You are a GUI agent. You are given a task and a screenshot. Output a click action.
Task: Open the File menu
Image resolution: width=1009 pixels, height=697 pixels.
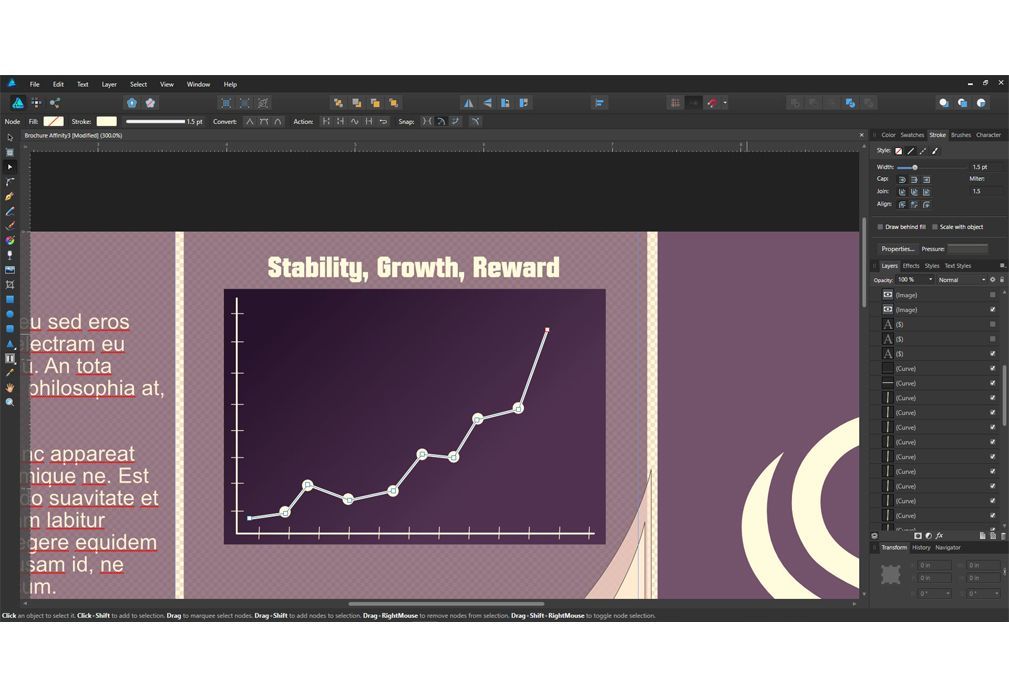[x=35, y=84]
